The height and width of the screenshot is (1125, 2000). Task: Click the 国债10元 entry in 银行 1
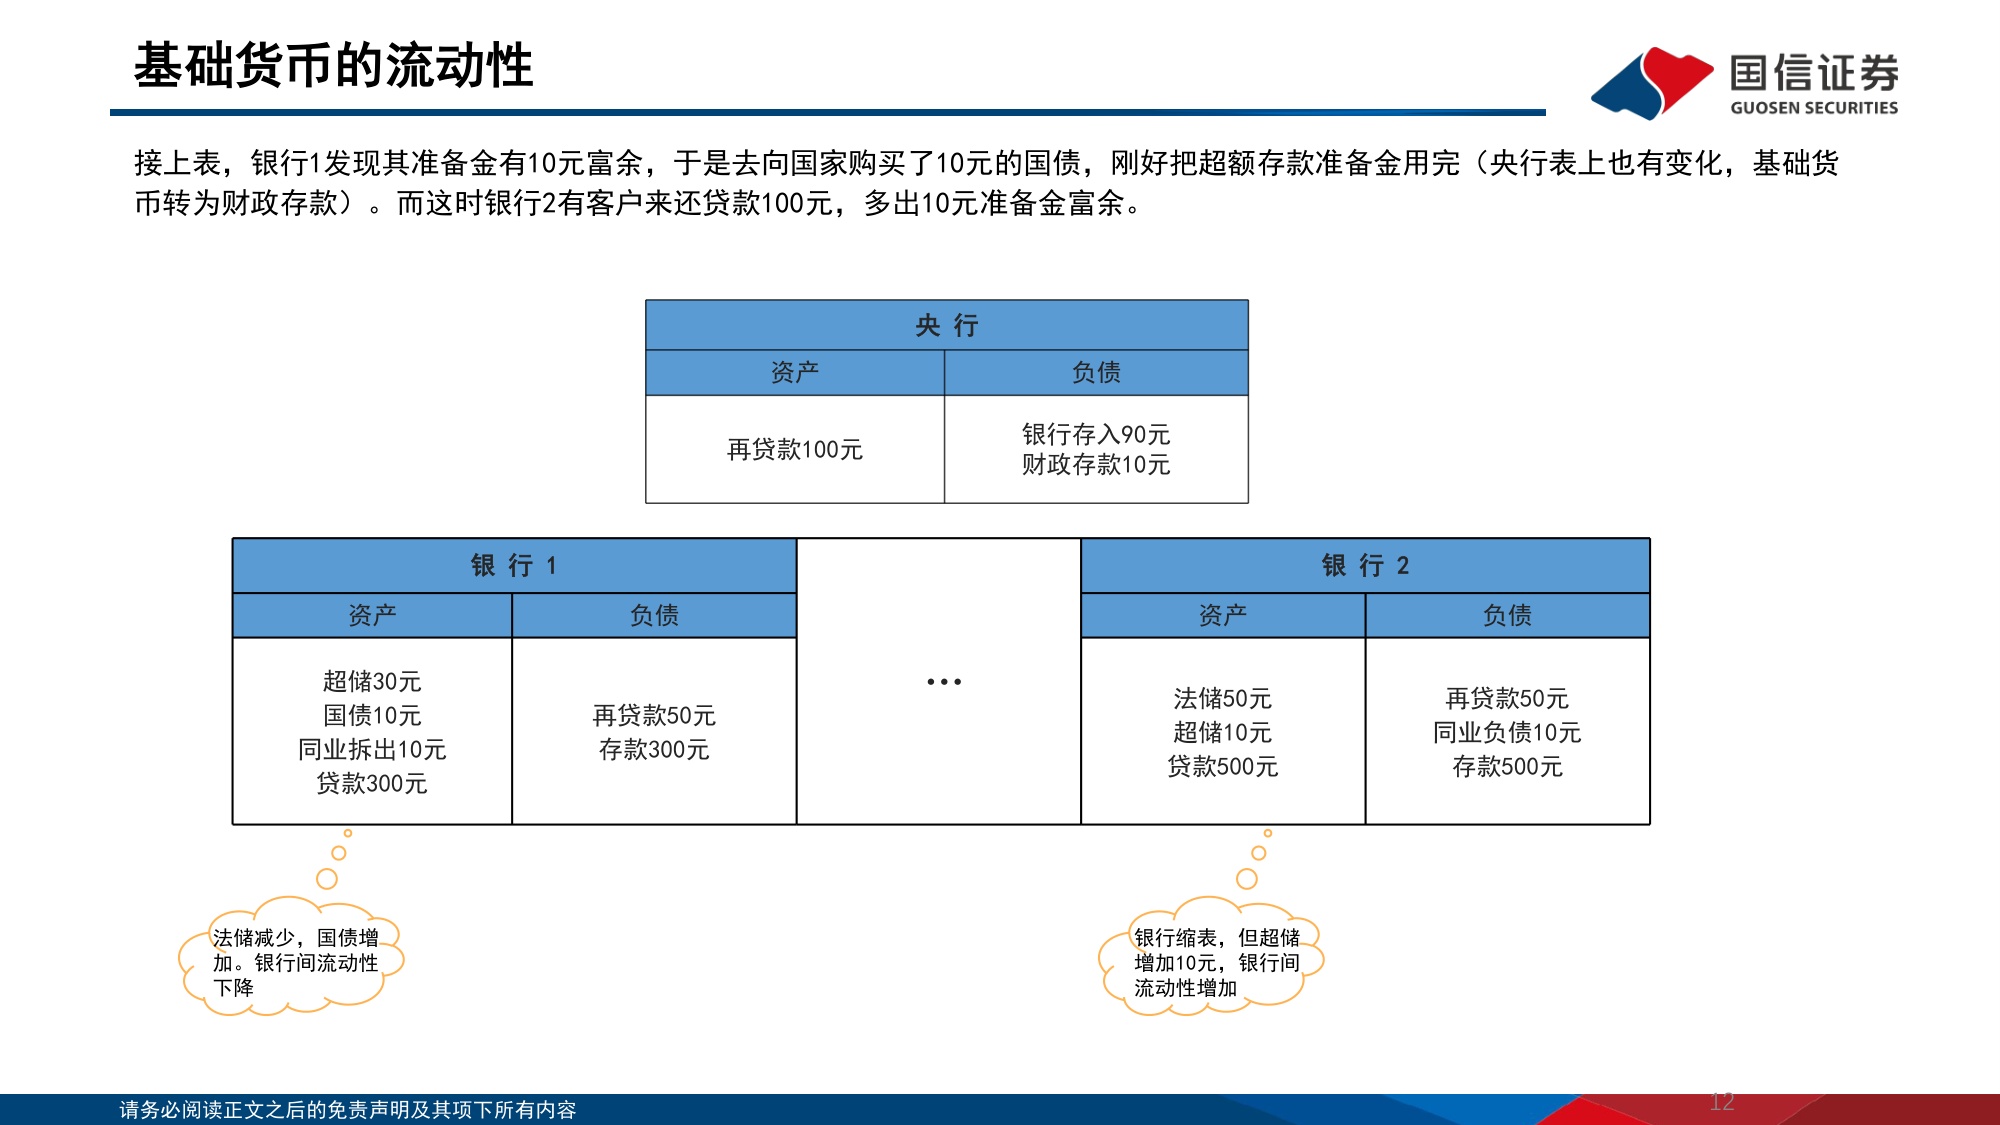click(372, 715)
